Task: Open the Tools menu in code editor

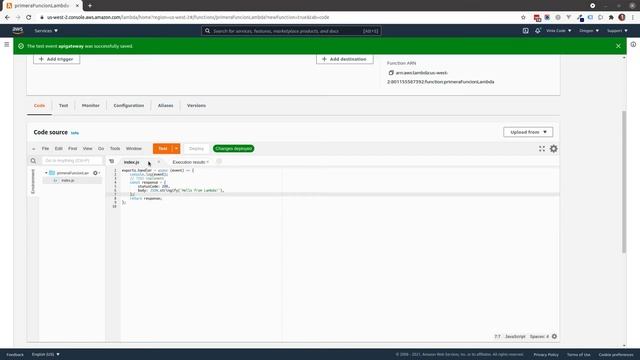Action: point(115,149)
